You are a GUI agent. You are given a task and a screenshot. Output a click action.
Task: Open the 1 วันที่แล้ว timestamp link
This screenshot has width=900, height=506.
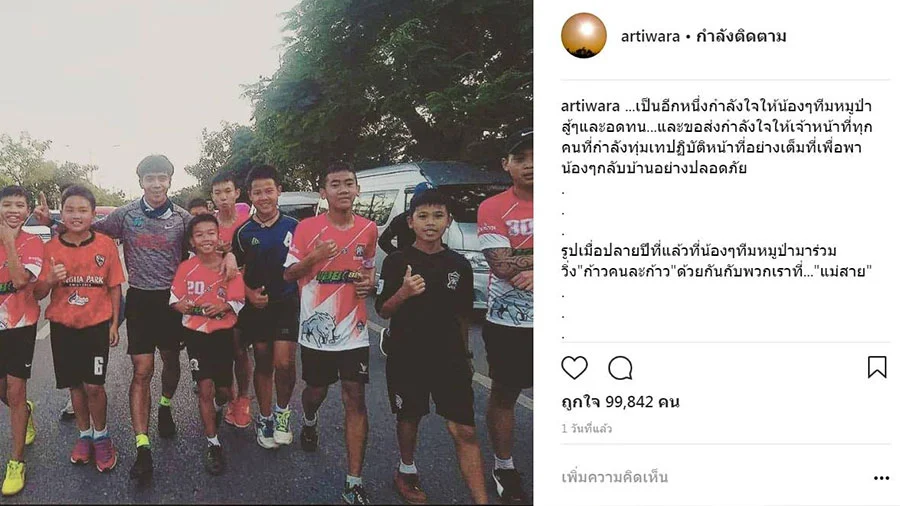[586, 429]
